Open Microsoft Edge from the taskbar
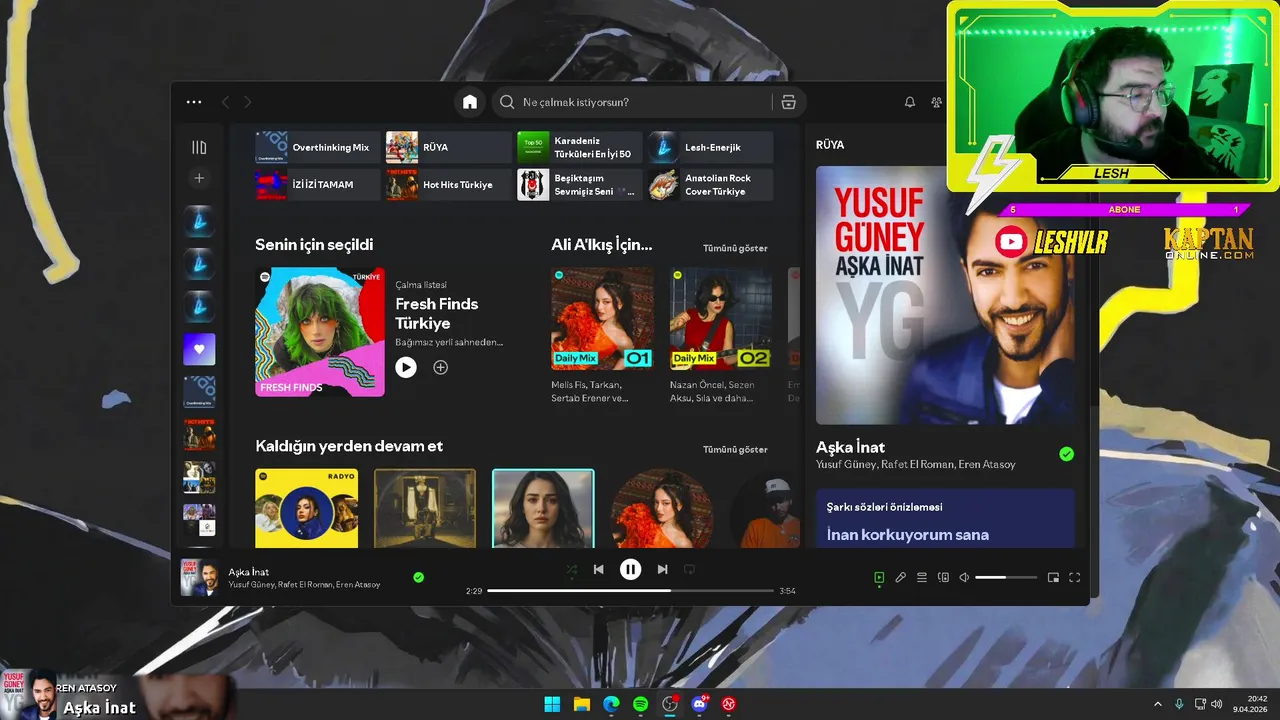Image resolution: width=1280 pixels, height=720 pixels. click(611, 704)
